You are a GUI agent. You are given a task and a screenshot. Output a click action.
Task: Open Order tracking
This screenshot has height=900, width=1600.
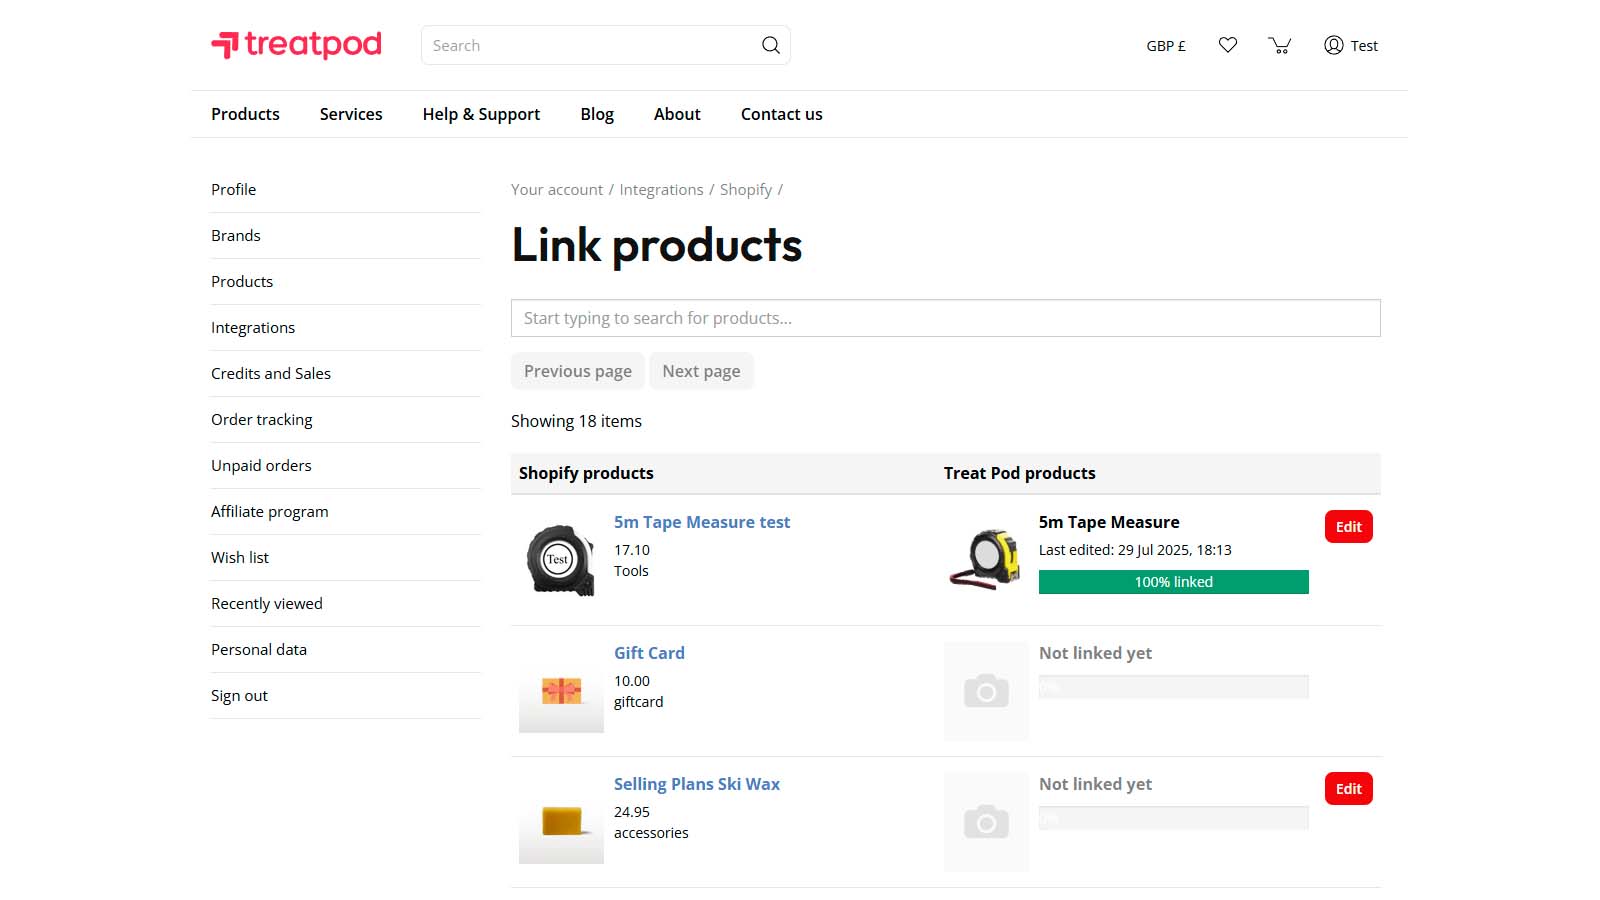click(262, 419)
